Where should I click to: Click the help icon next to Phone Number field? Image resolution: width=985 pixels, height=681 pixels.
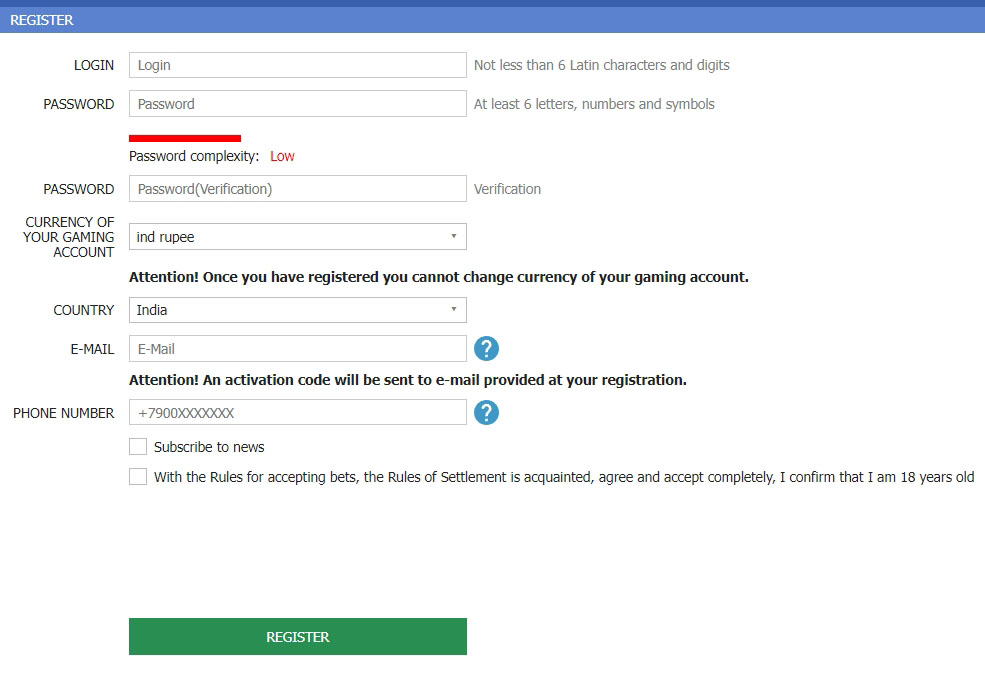point(486,413)
